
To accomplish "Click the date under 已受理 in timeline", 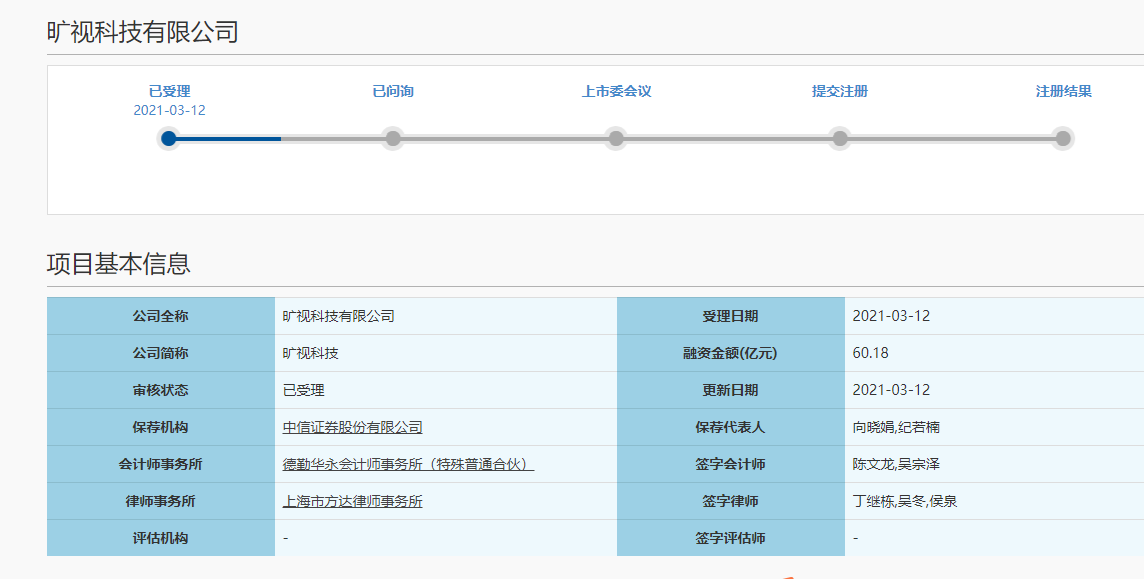I will coord(169,110).
